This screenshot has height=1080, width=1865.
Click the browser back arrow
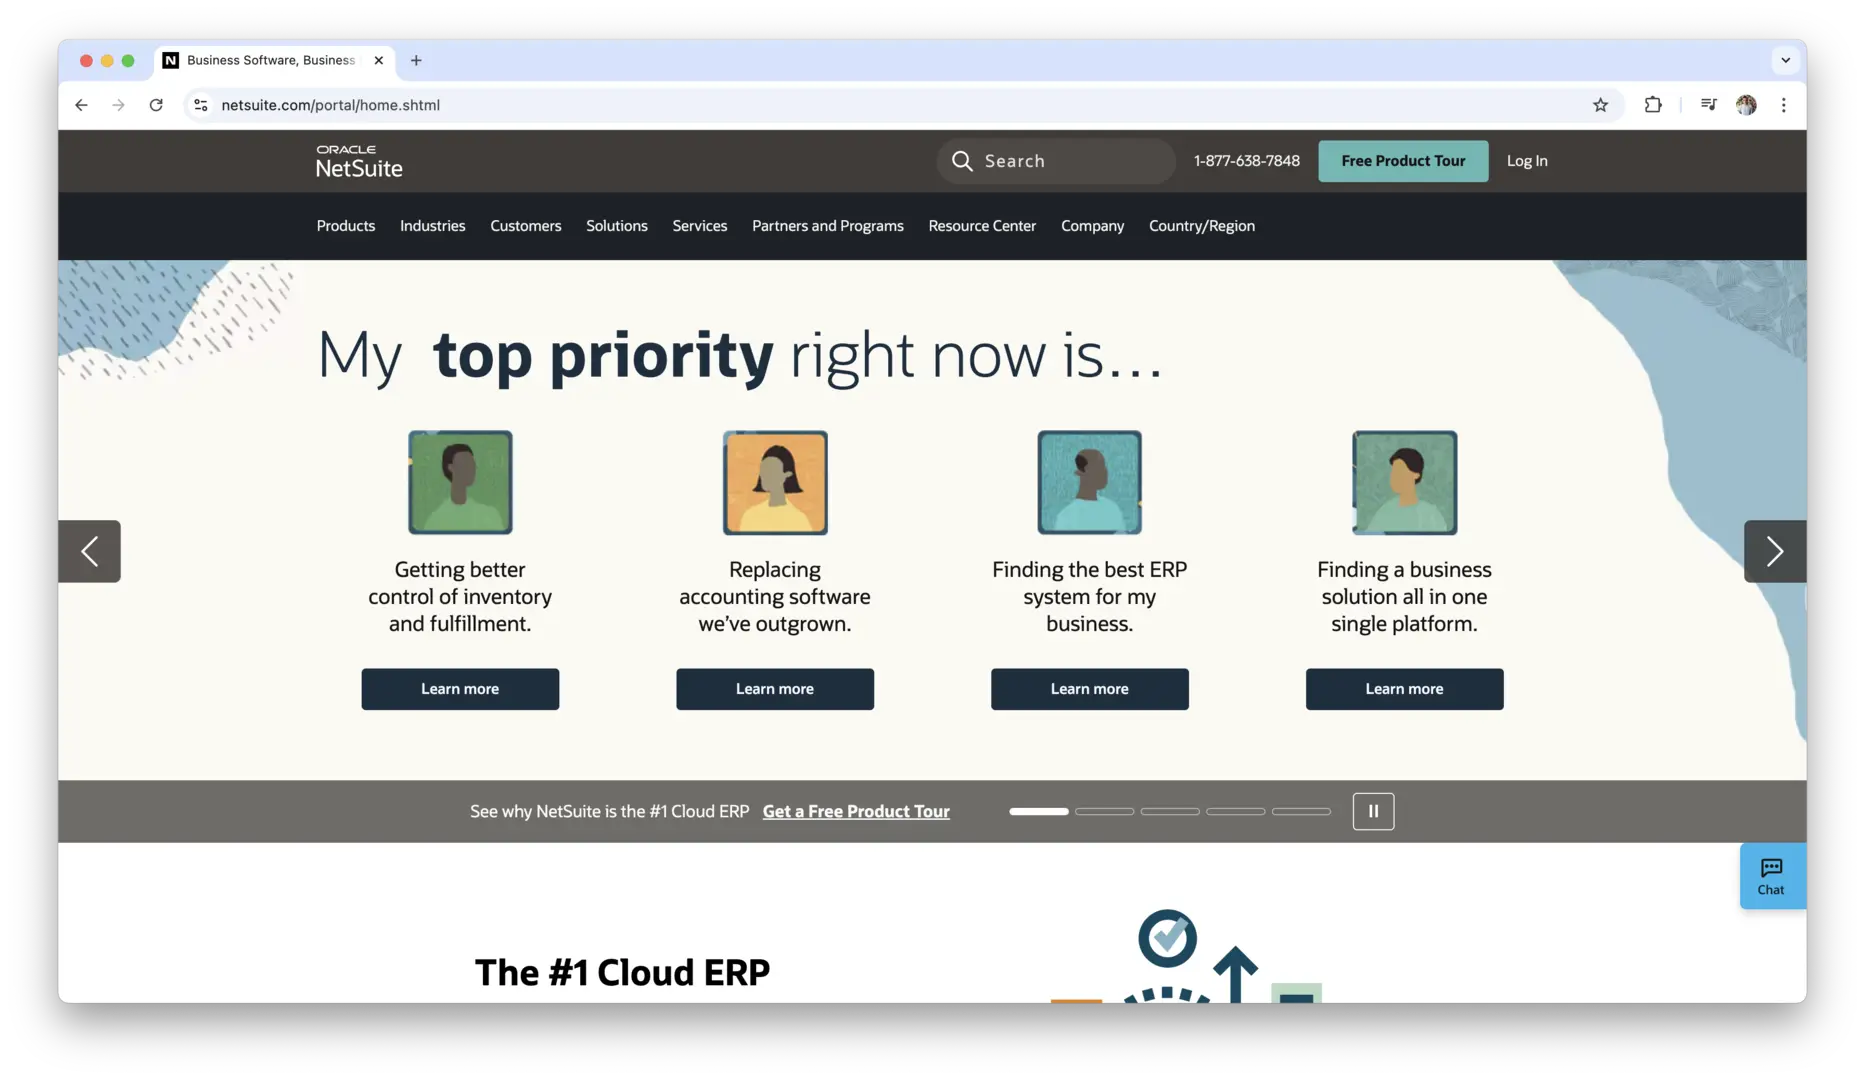tap(81, 105)
